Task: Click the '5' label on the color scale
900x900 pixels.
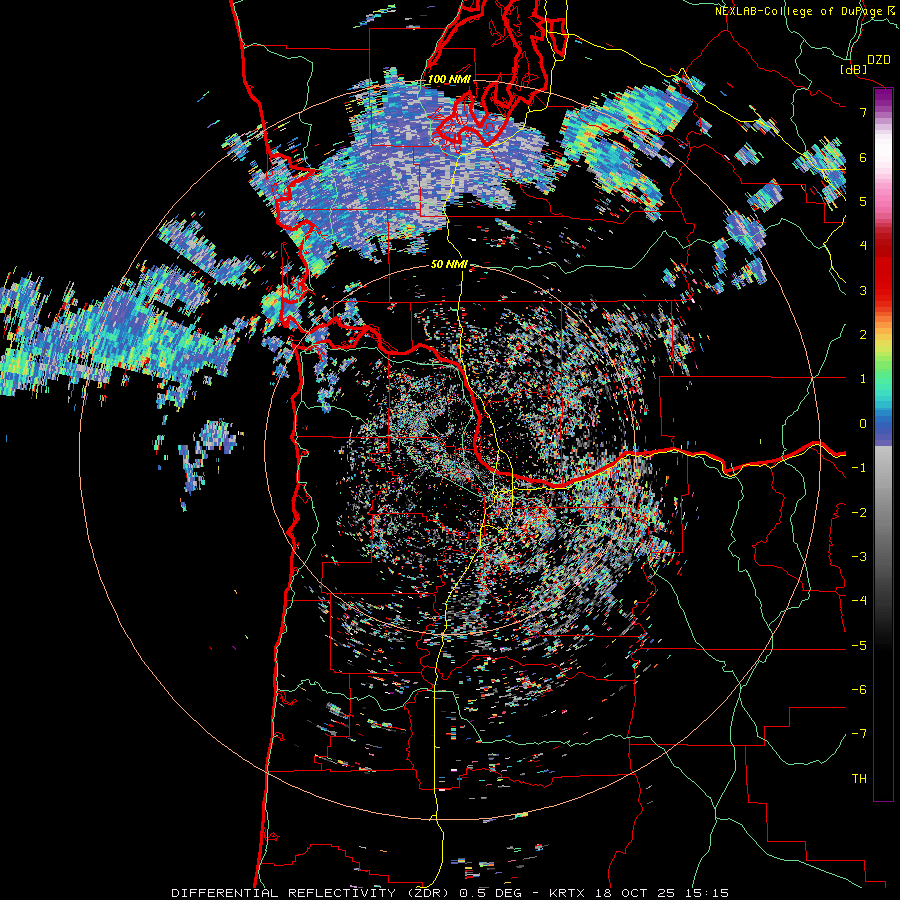Action: pos(863,201)
